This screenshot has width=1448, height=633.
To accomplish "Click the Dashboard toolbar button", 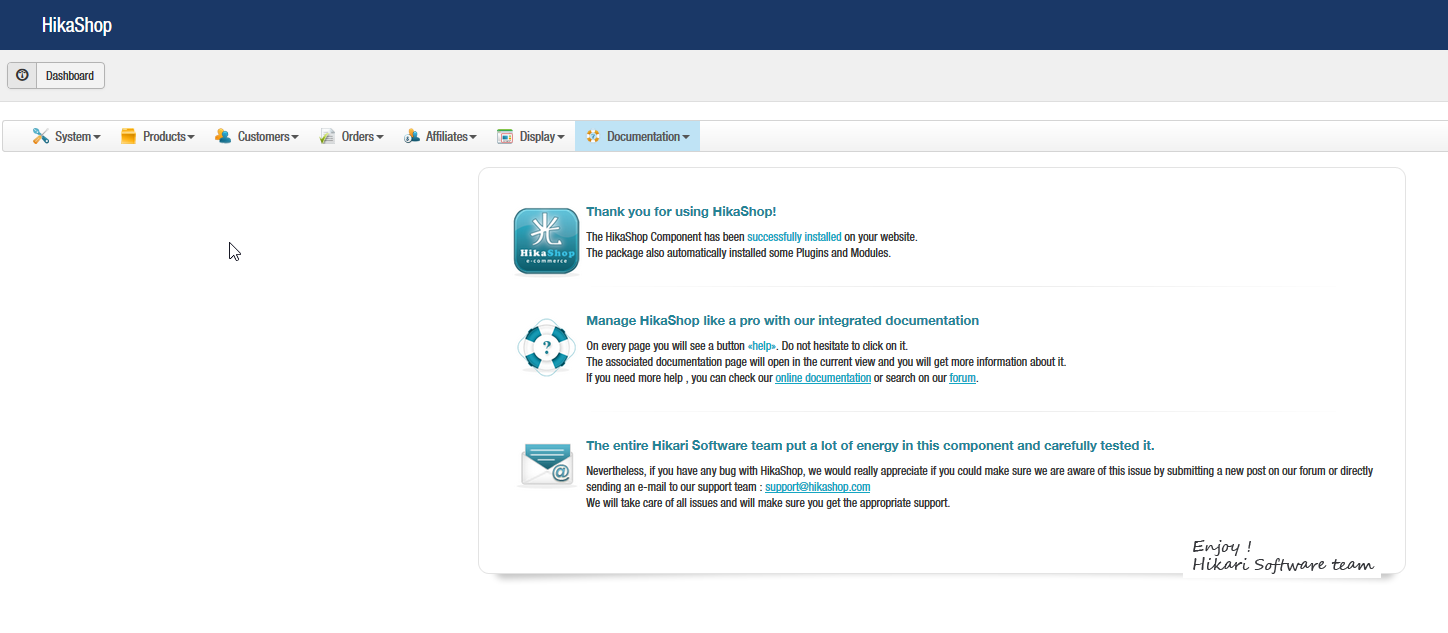I will pyautogui.click(x=56, y=76).
